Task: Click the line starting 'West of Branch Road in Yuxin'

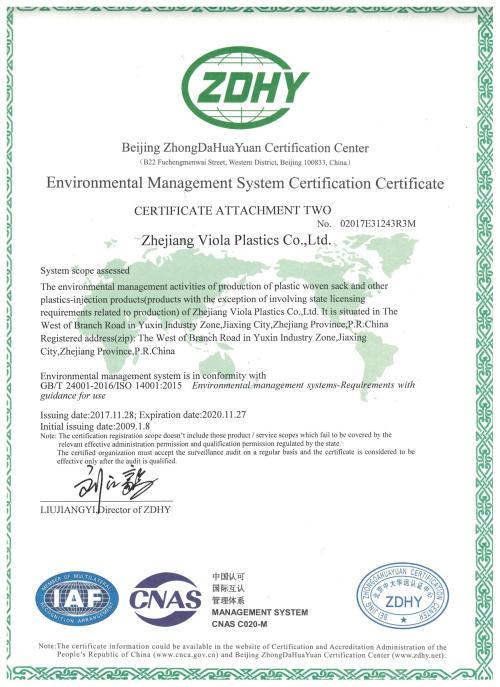Action: click(x=214, y=325)
